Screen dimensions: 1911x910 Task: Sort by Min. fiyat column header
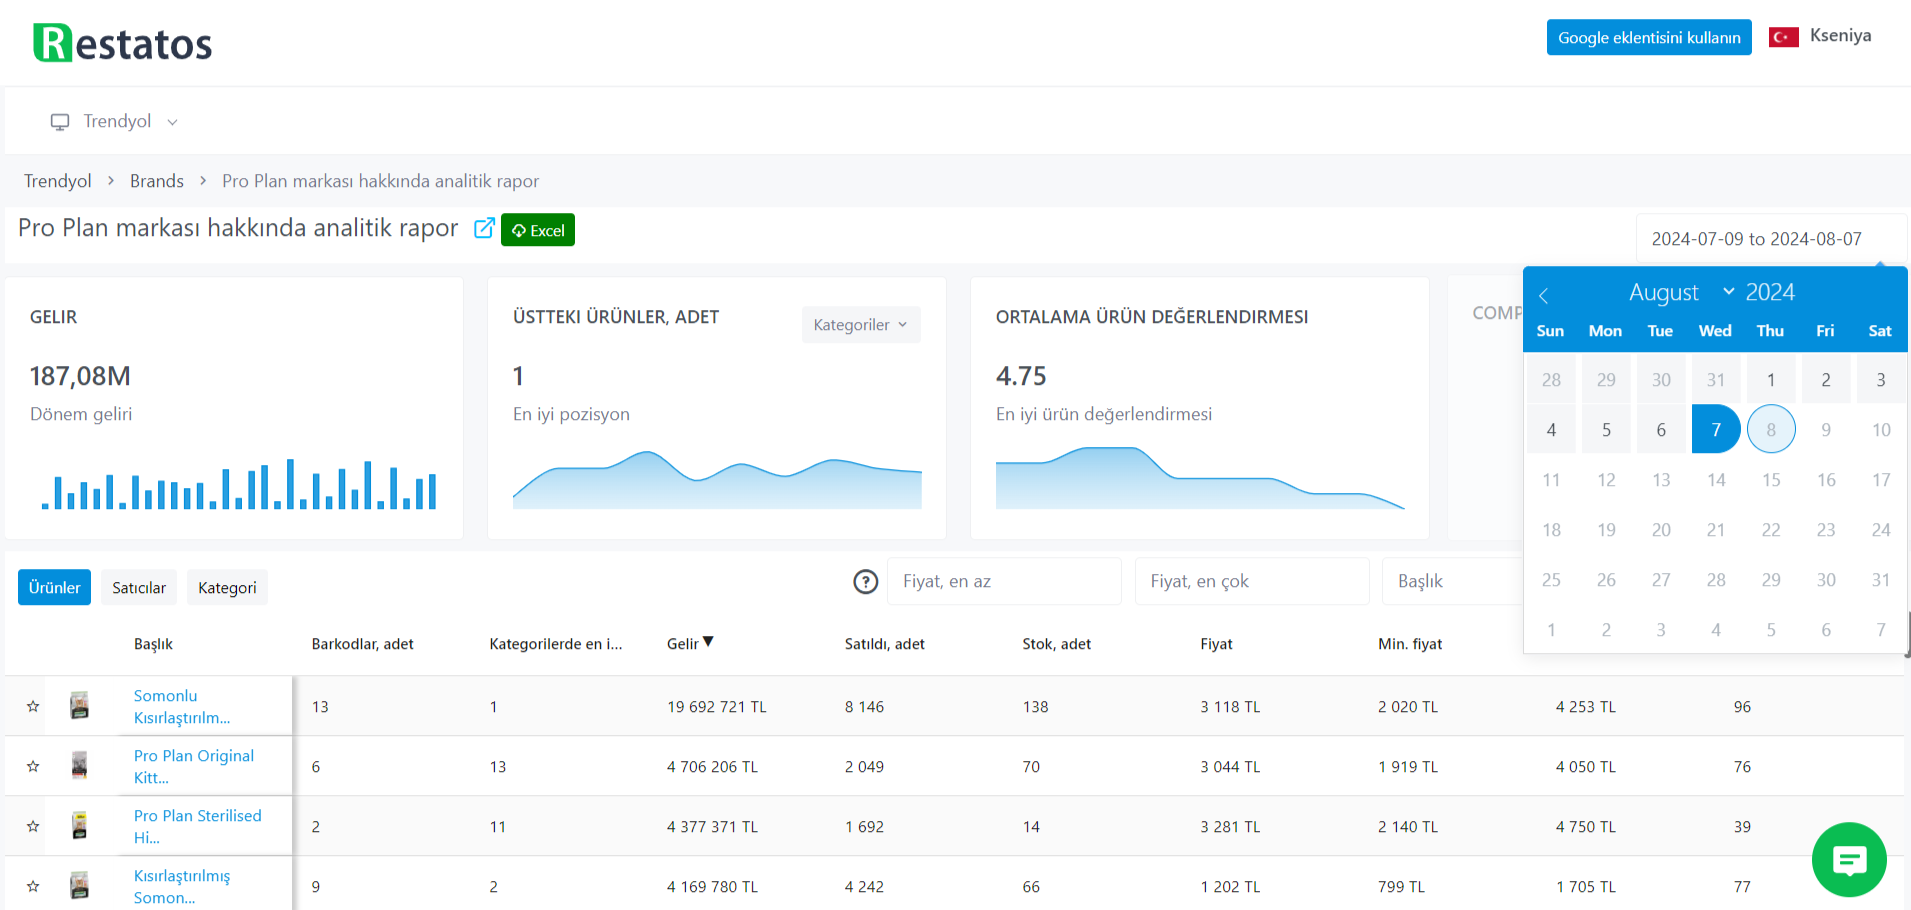[1410, 644]
